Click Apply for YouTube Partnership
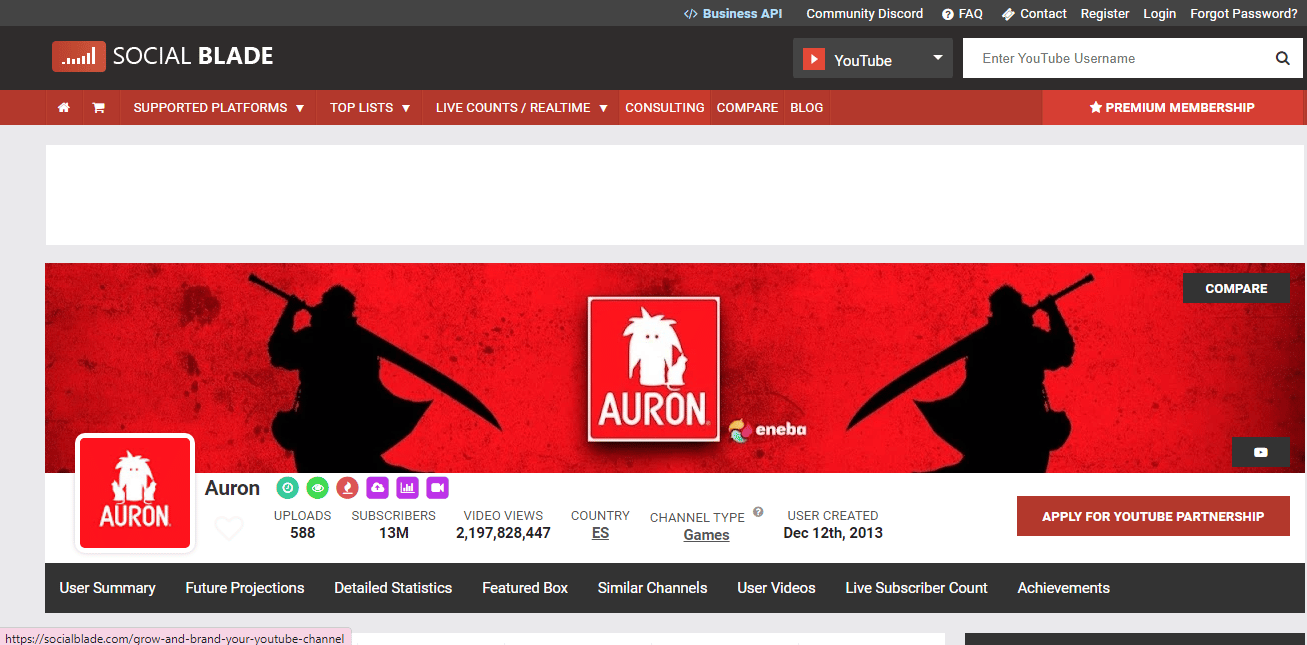1307x645 pixels. 1153,516
